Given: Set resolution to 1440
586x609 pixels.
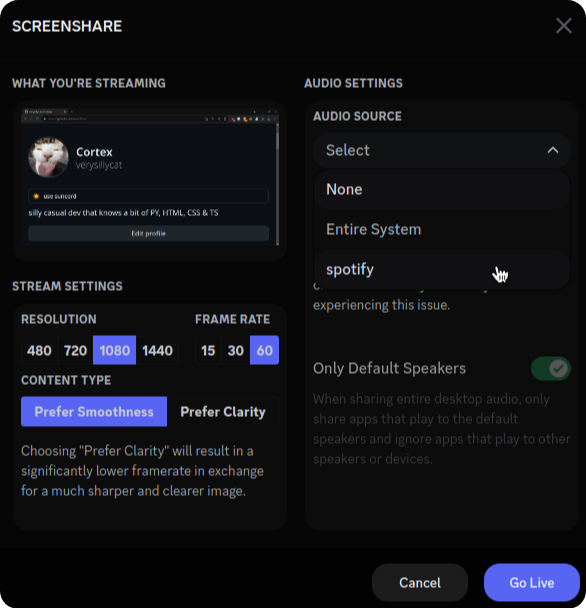Looking at the screenshot, I should (x=157, y=350).
